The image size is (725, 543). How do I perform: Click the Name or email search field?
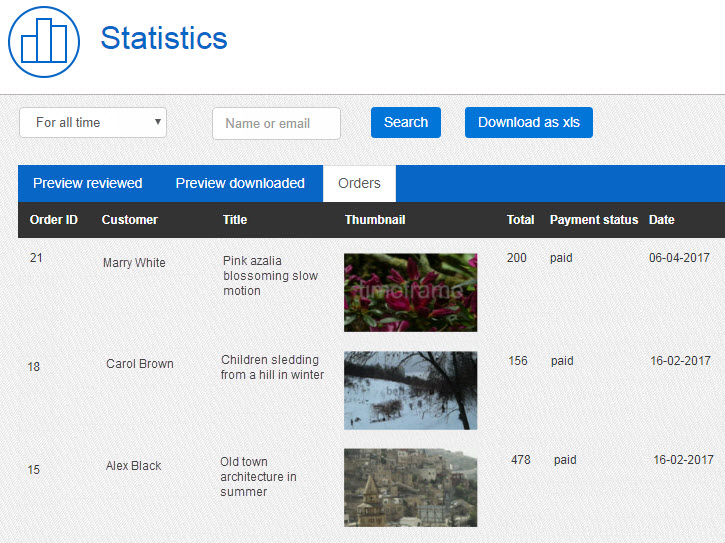click(276, 124)
